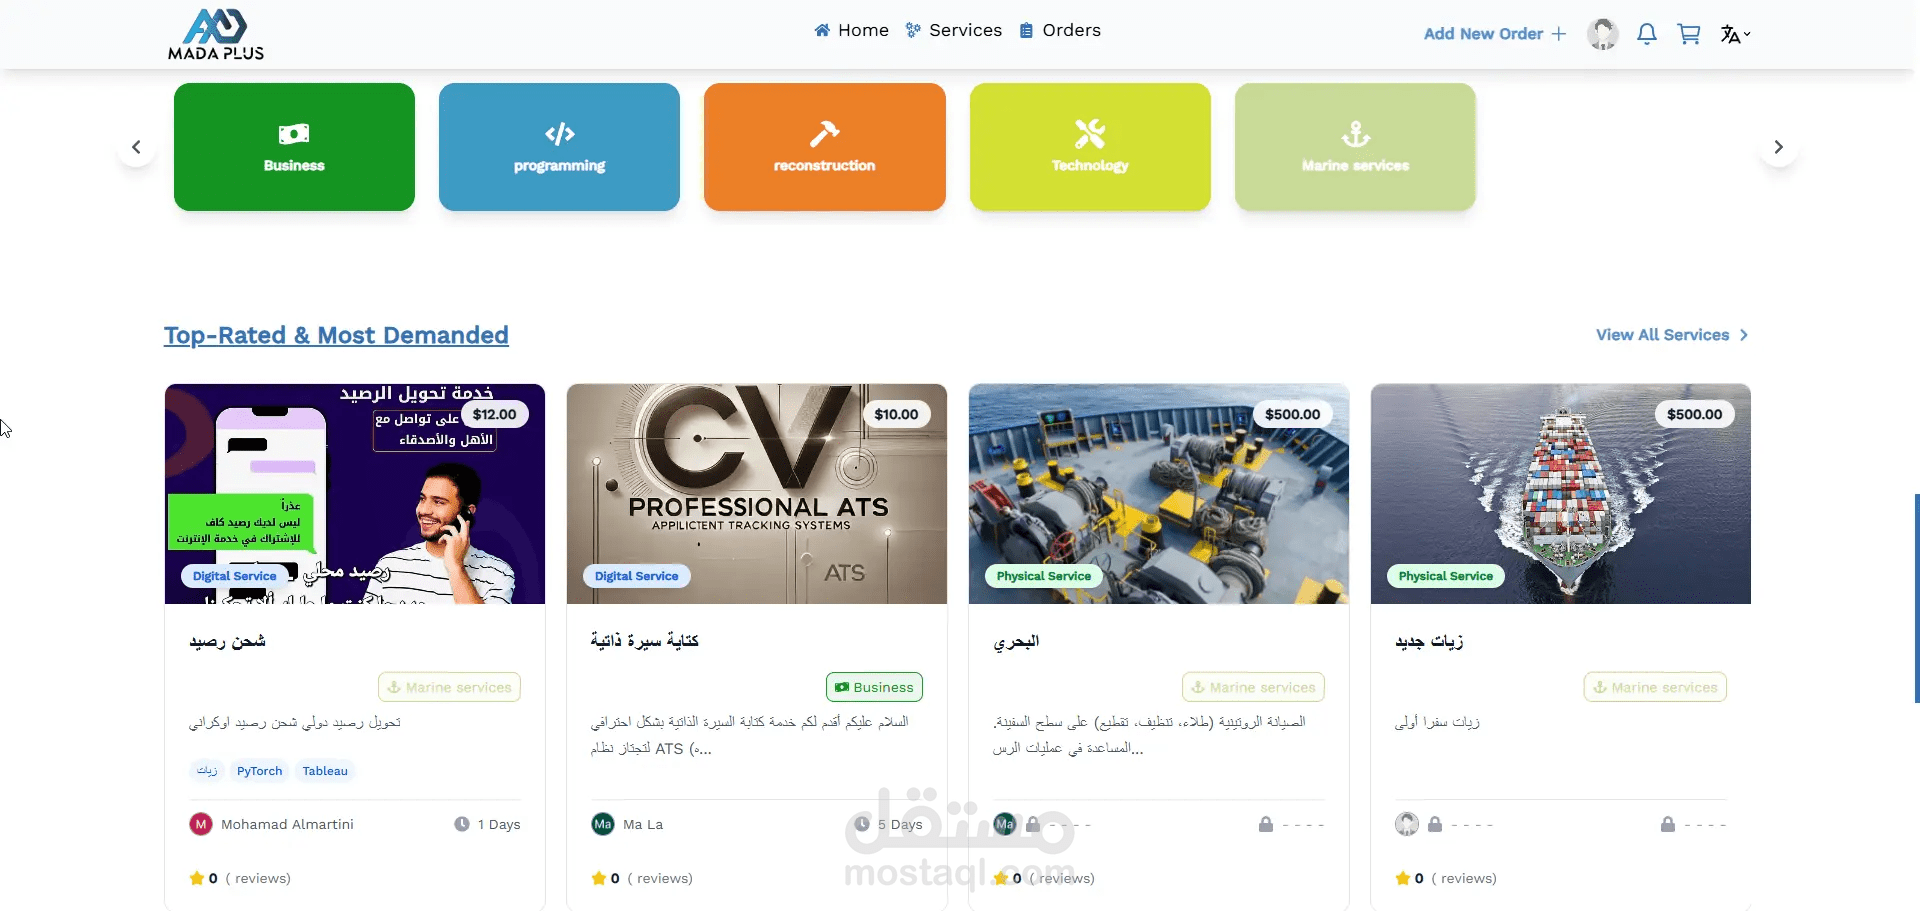This screenshot has height=911, width=1920.
Task: Show next categories with right chevron
Action: (x=1778, y=147)
